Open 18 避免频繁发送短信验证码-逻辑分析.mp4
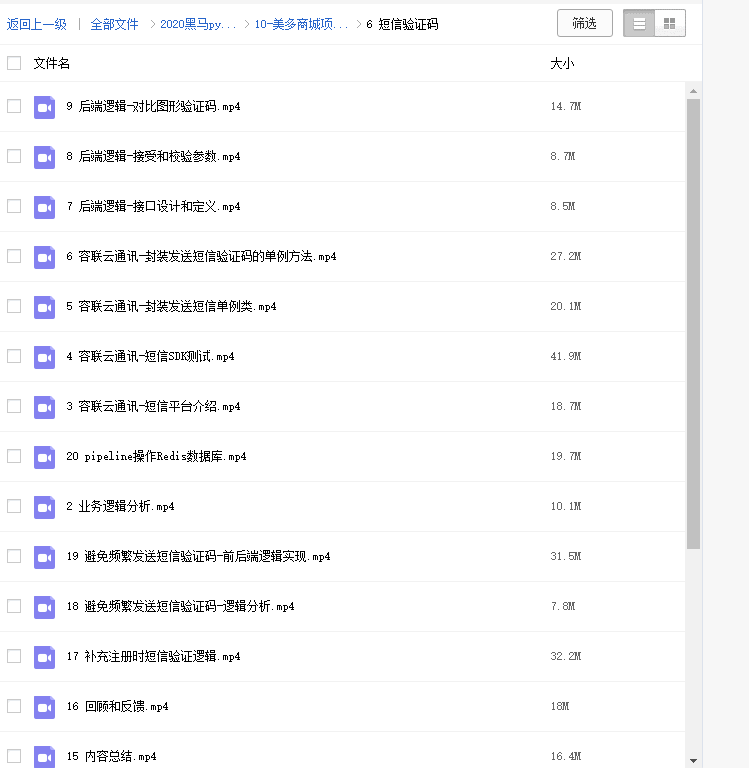The image size is (749, 768). pyautogui.click(x=180, y=606)
